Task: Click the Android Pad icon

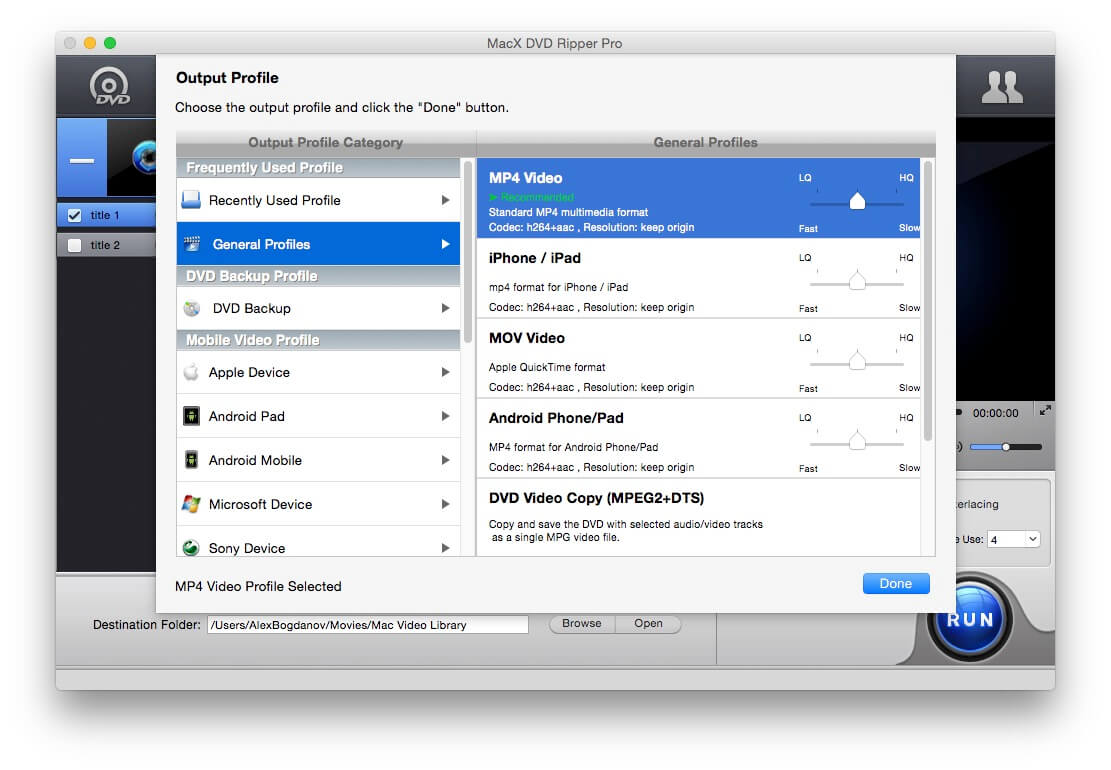Action: 191,416
